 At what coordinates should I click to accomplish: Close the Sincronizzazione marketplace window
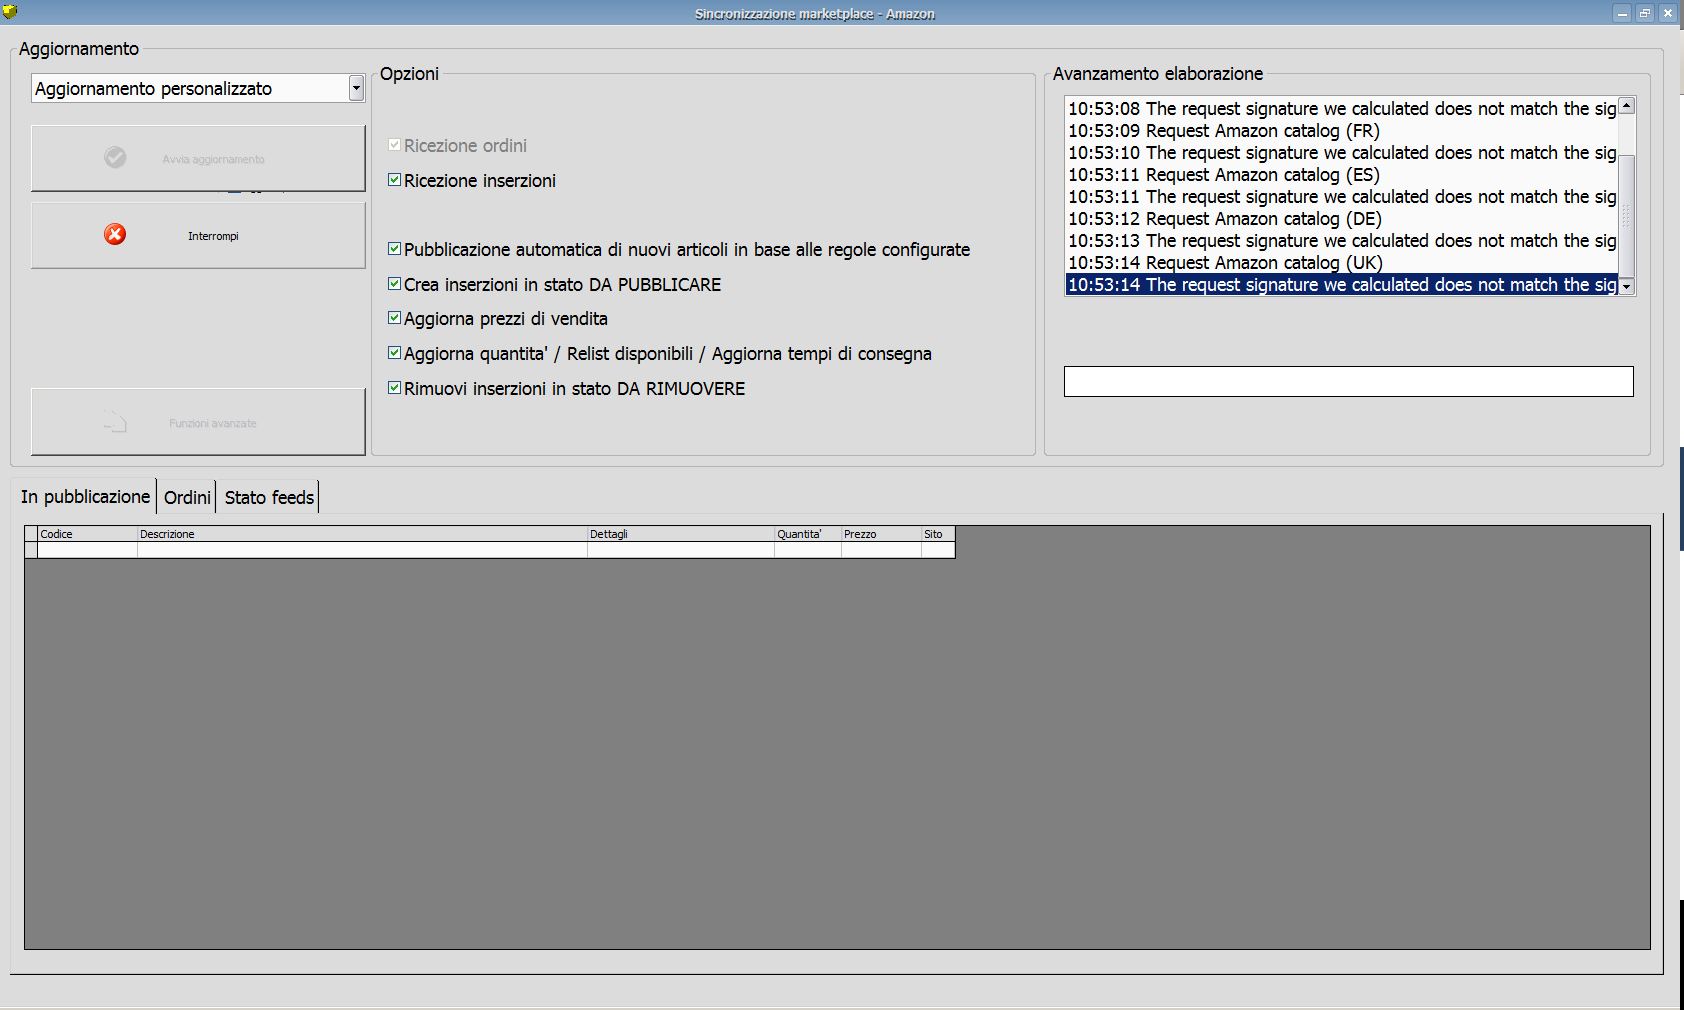[x=1668, y=13]
